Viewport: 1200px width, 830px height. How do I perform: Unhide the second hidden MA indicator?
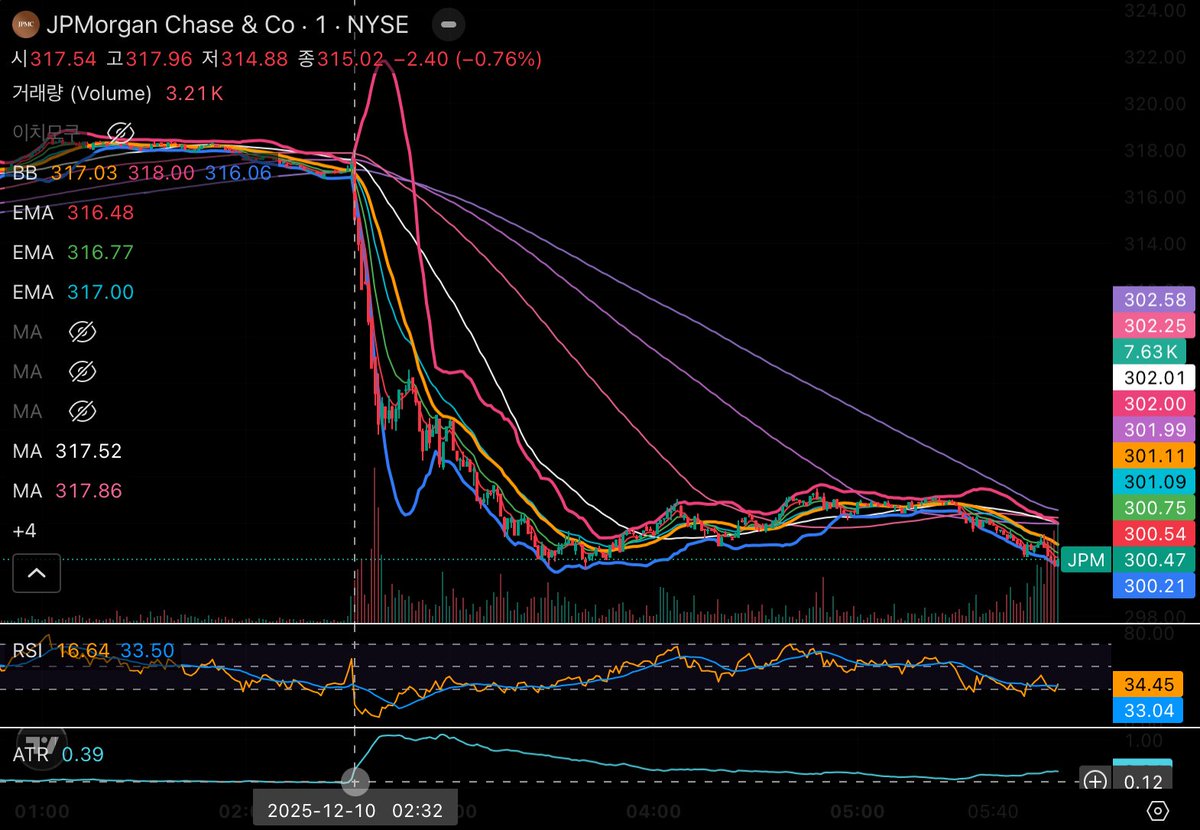pos(85,372)
